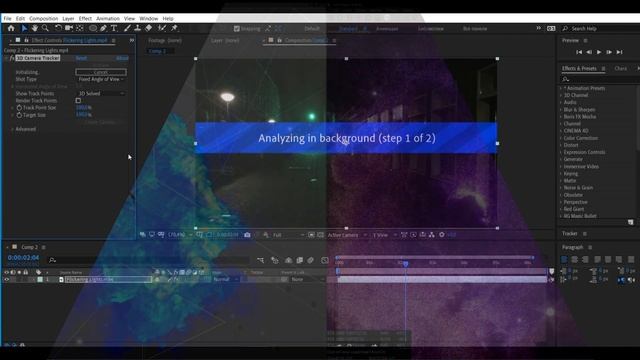The image size is (640, 360).
Task: Select the Pen tool
Action: click(103, 28)
